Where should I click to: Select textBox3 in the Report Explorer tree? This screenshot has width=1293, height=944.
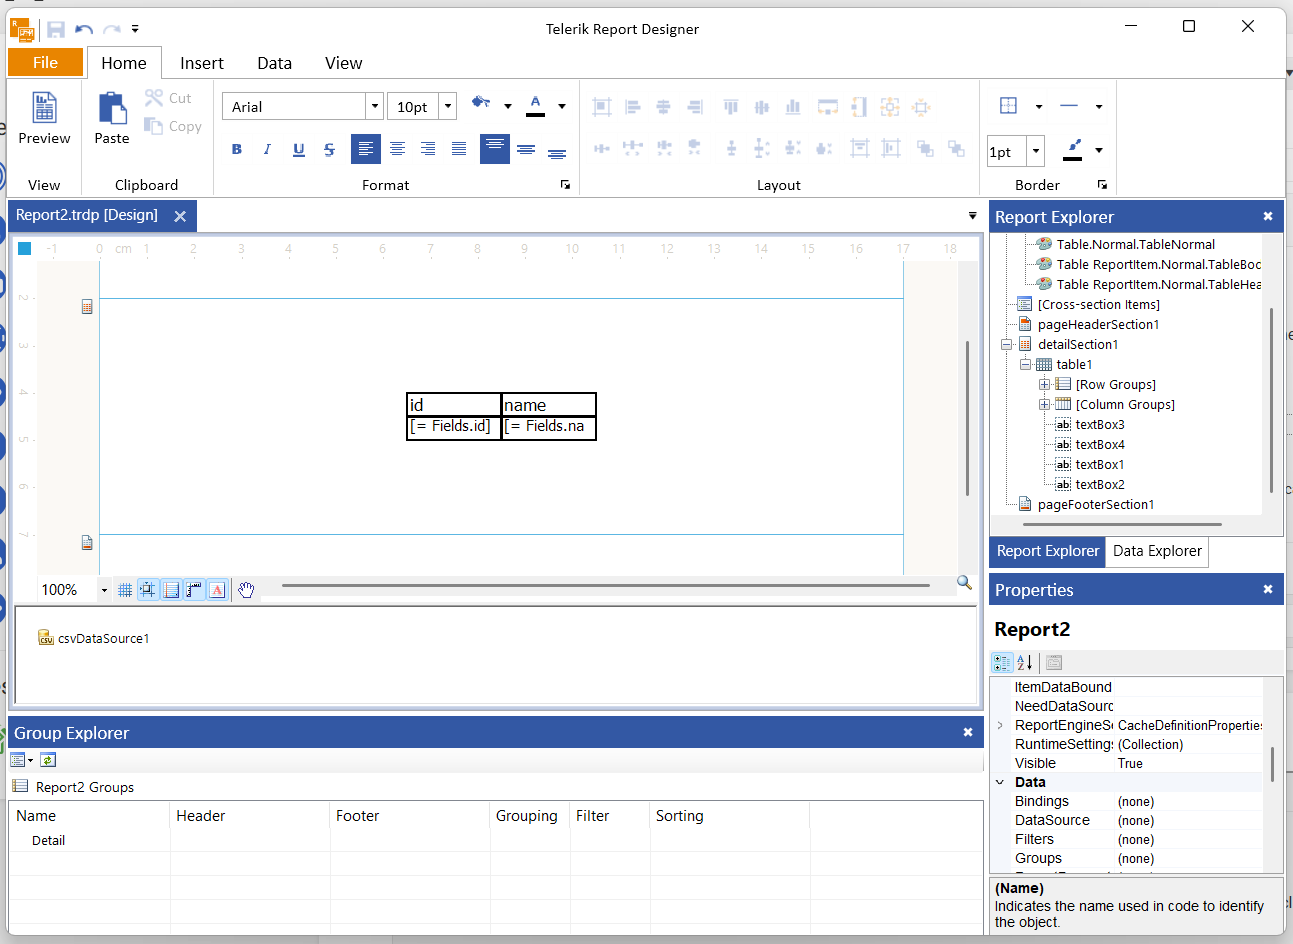tap(1099, 424)
